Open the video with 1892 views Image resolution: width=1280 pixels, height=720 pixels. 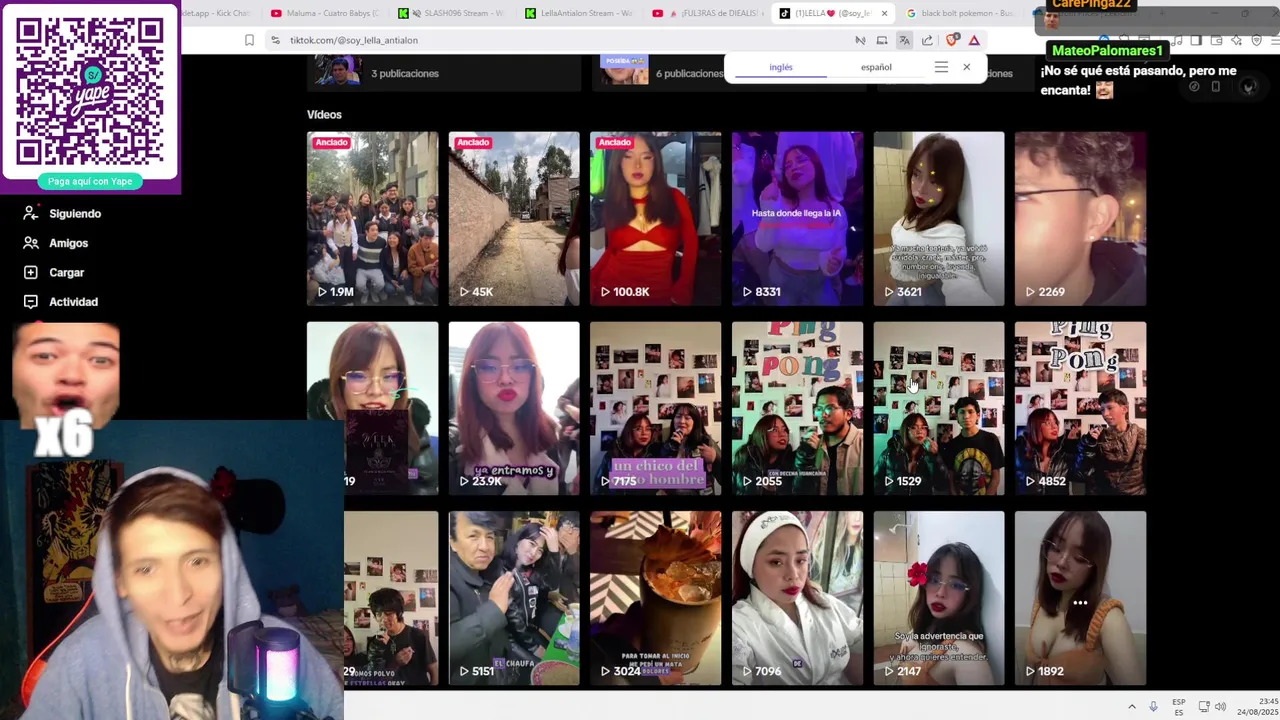click(x=1080, y=598)
